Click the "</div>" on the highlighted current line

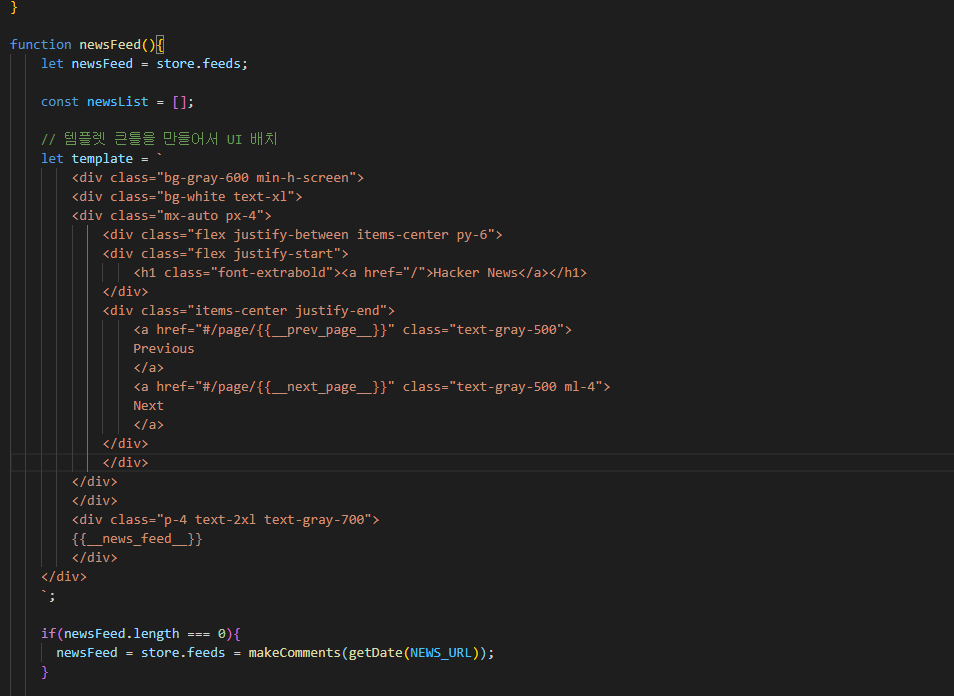point(125,462)
